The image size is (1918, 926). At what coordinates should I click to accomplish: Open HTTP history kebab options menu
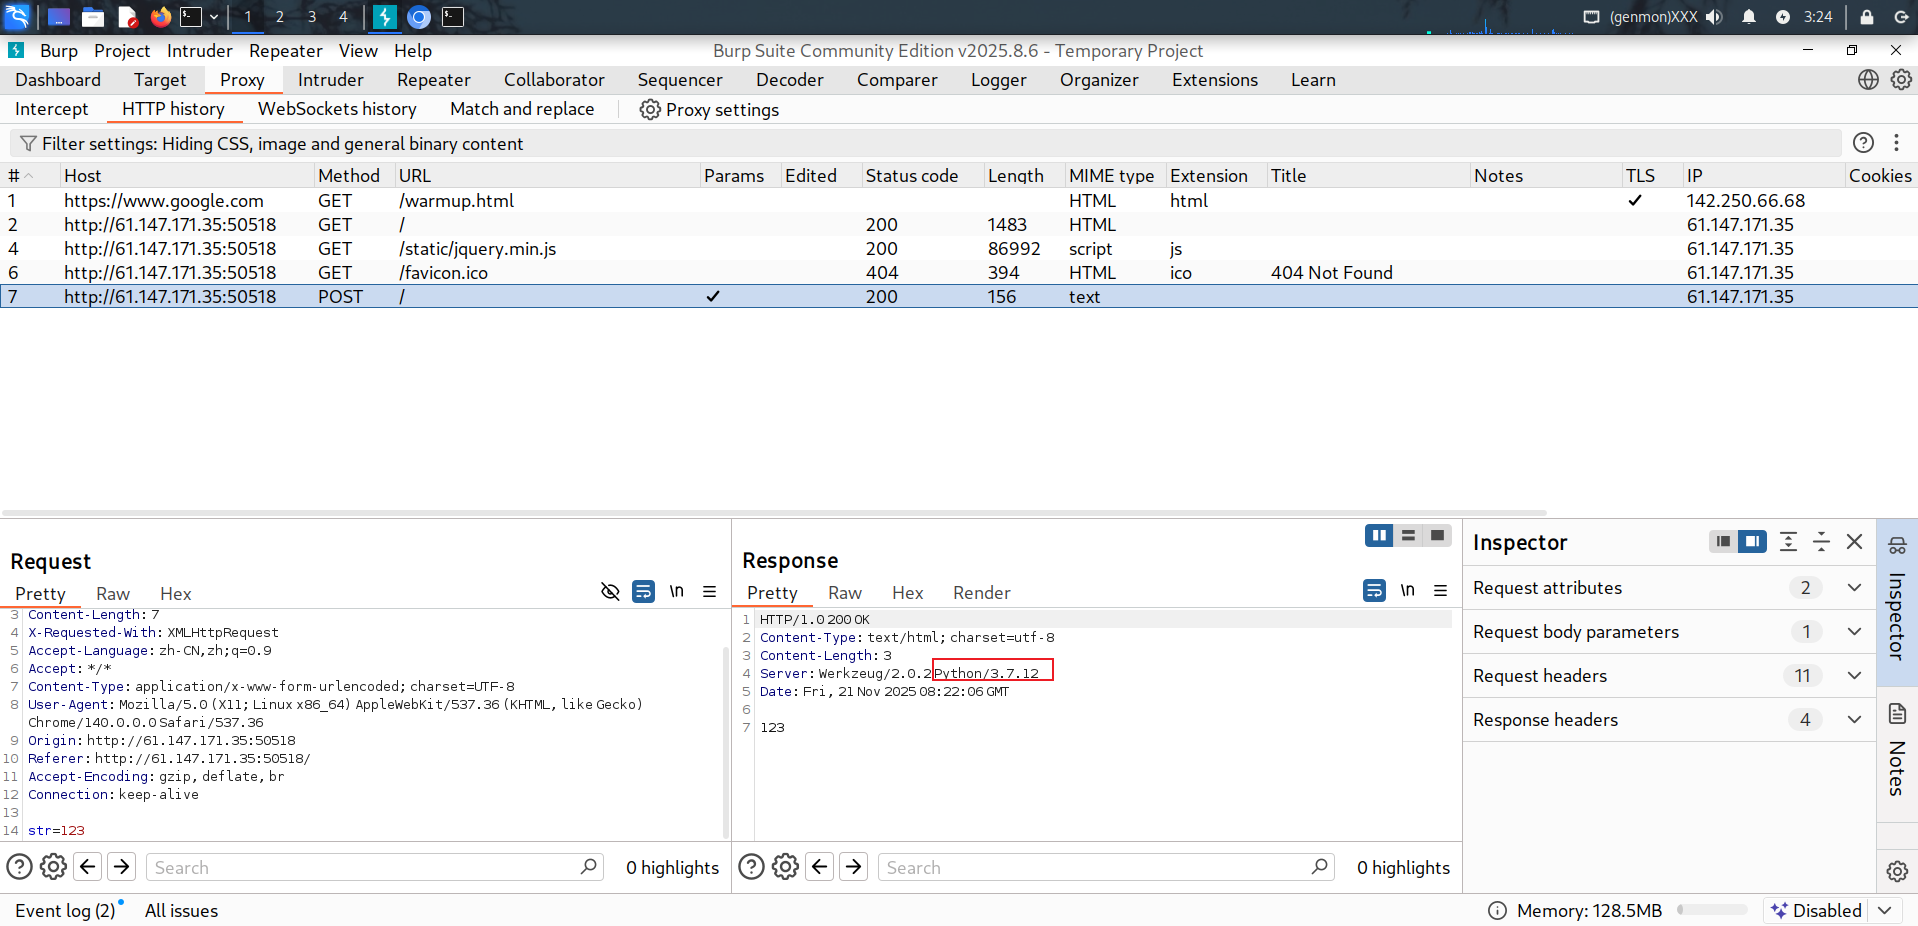click(x=1896, y=143)
